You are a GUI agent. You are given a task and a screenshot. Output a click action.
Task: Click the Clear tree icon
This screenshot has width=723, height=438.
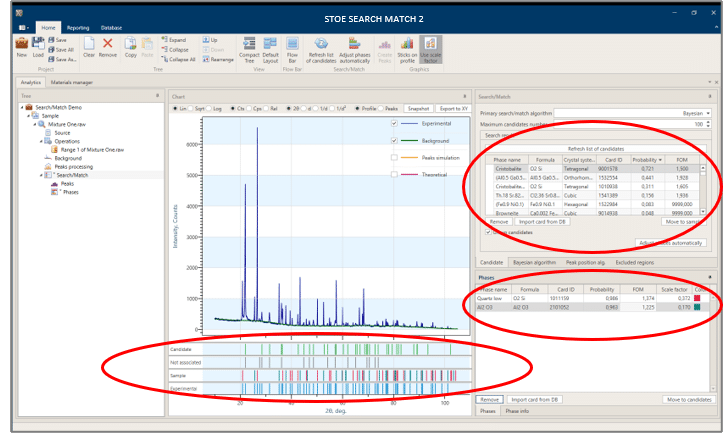point(89,47)
